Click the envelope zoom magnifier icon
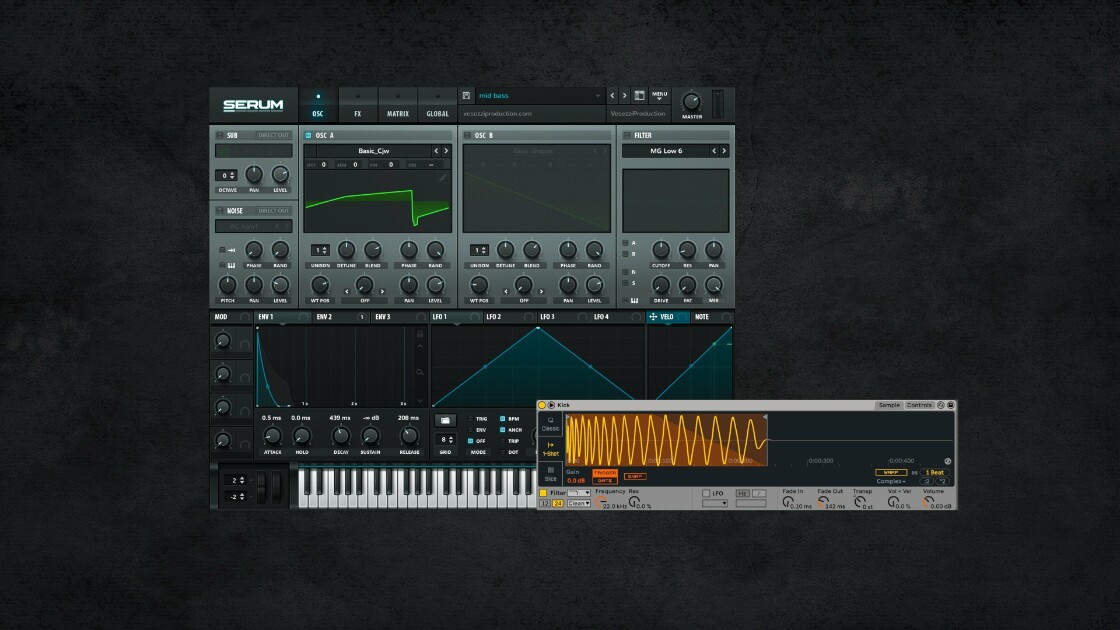 point(420,372)
